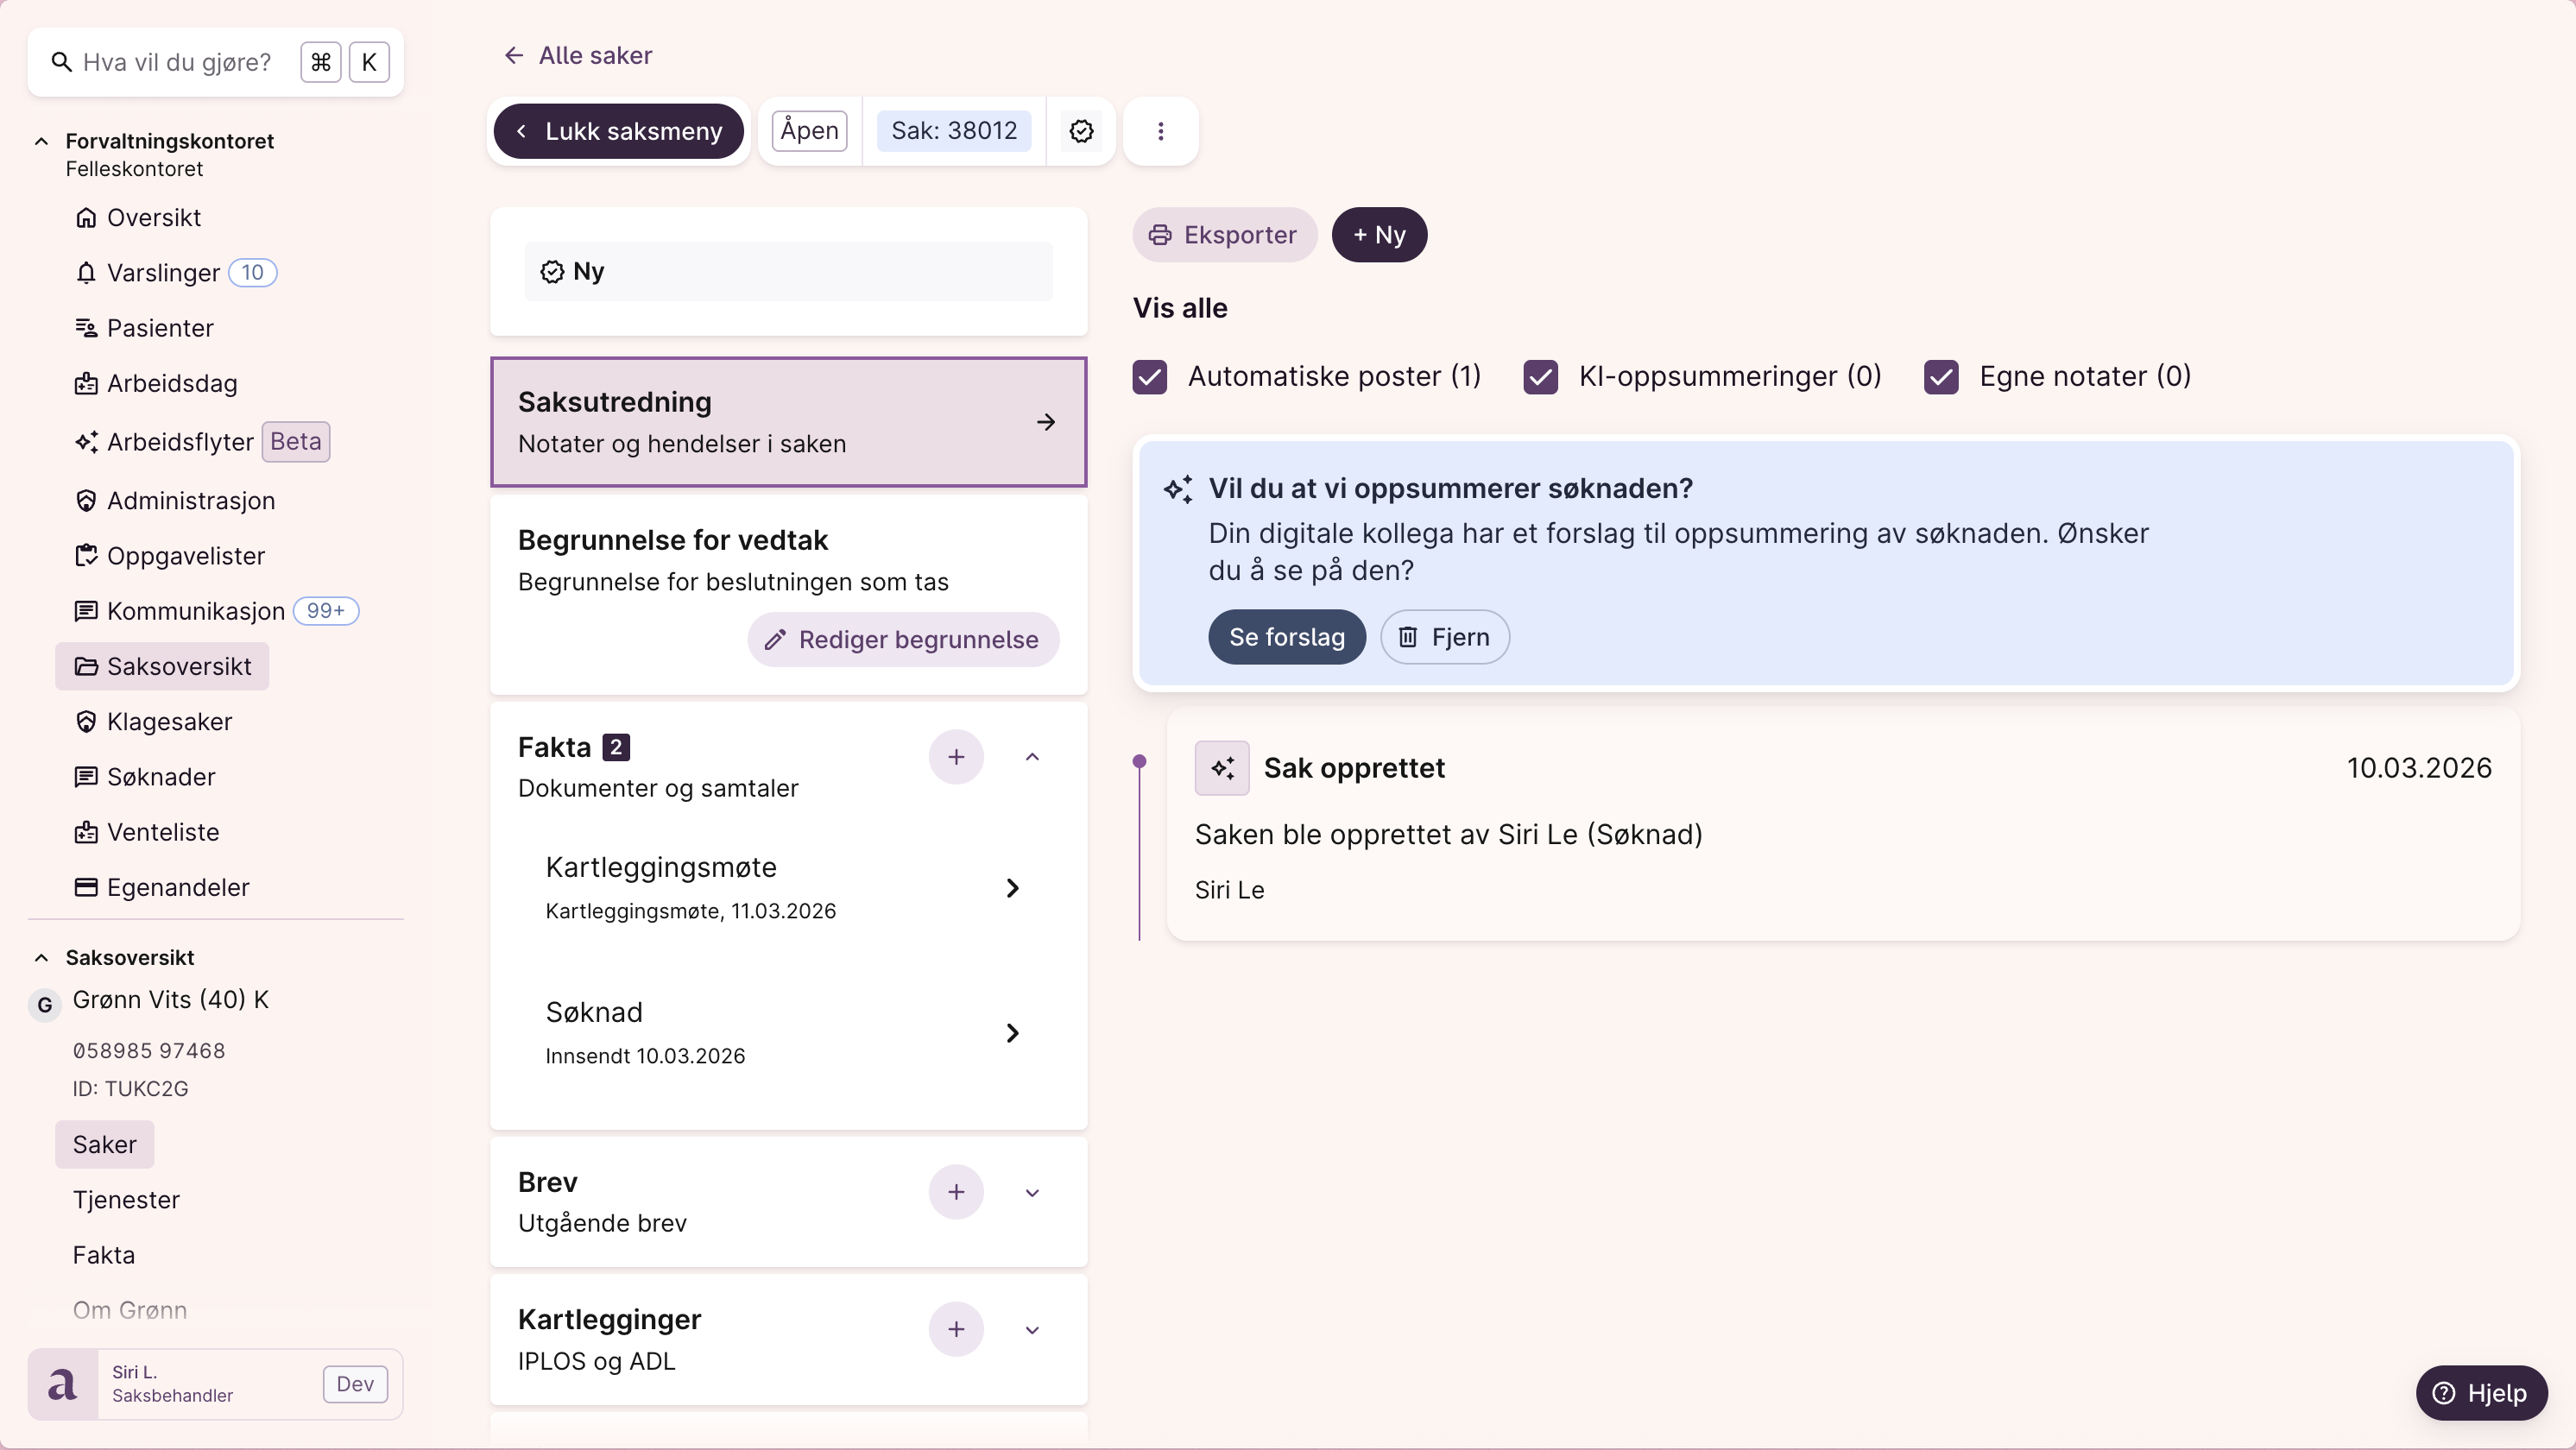Open Klagesaker in sidebar menu
The image size is (2576, 1450).
click(x=168, y=722)
